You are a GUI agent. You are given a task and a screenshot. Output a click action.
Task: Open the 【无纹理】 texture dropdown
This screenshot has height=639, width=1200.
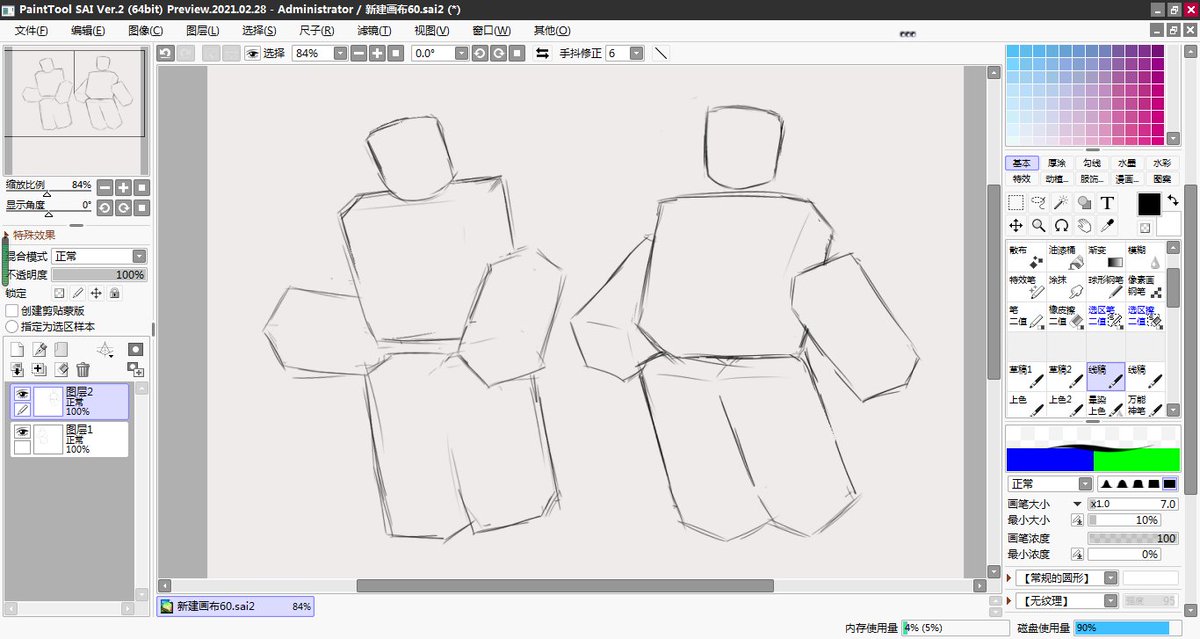tap(1067, 601)
